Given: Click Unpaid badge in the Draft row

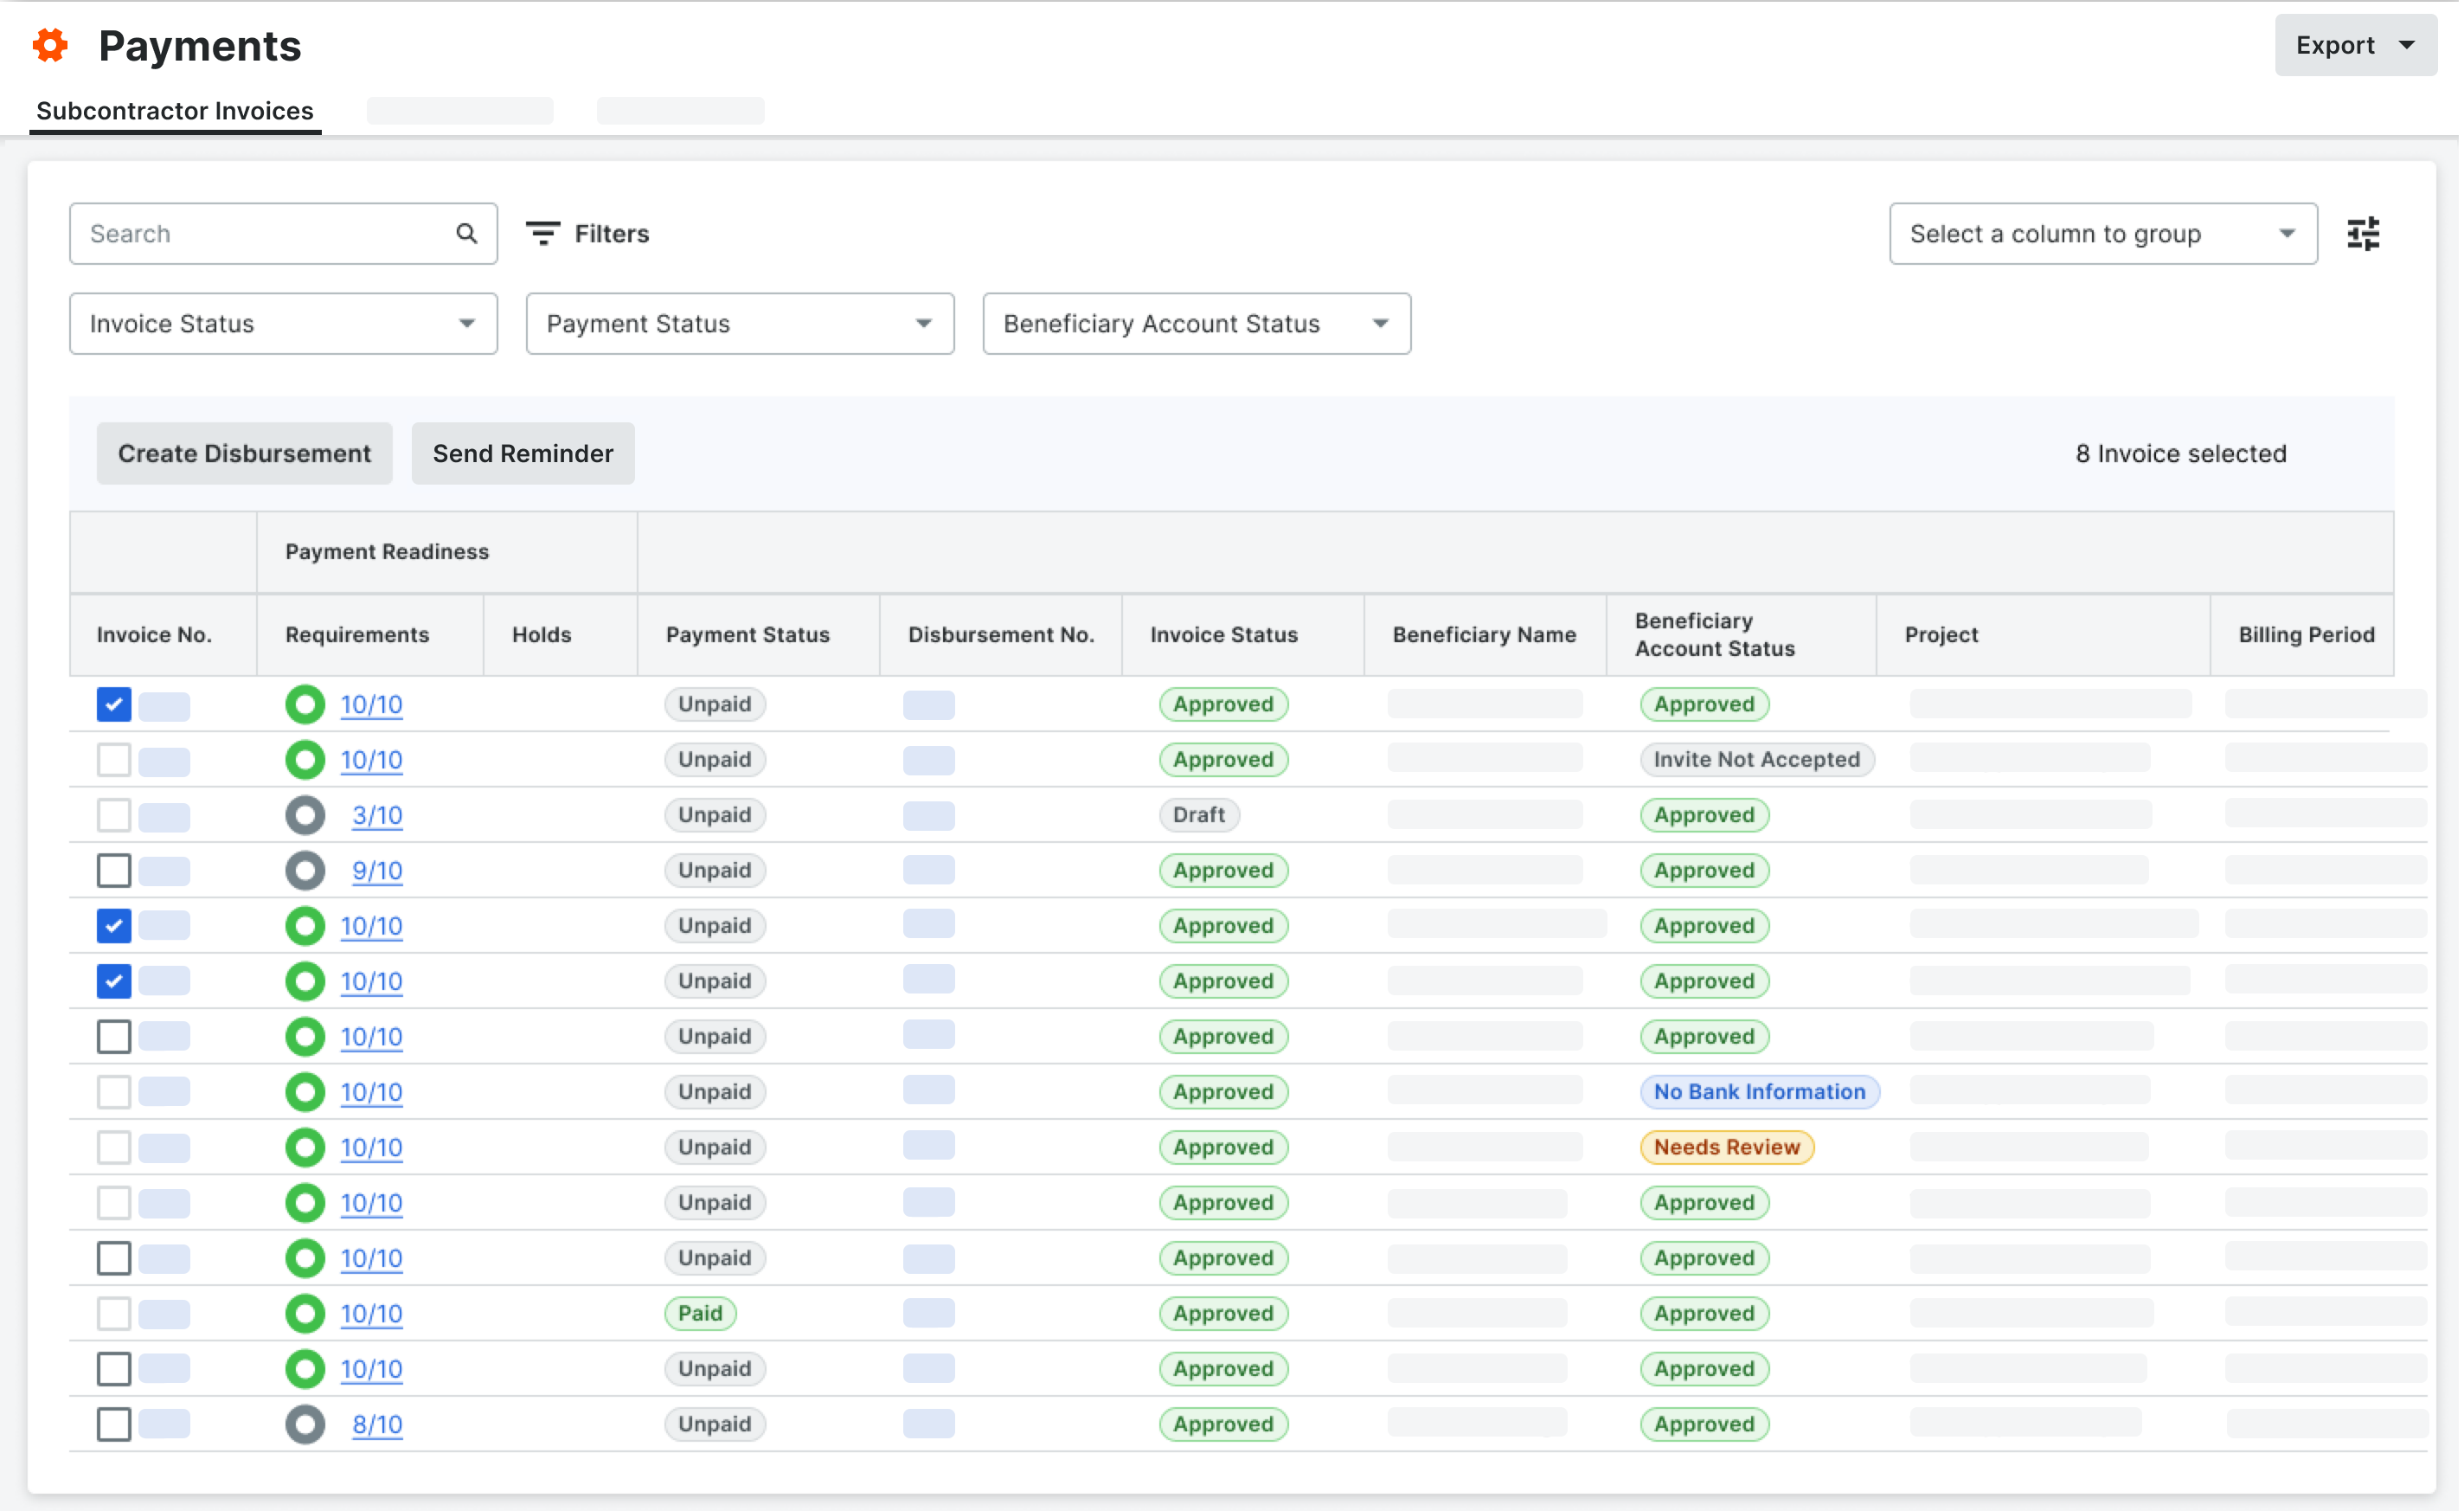Looking at the screenshot, I should 716,815.
